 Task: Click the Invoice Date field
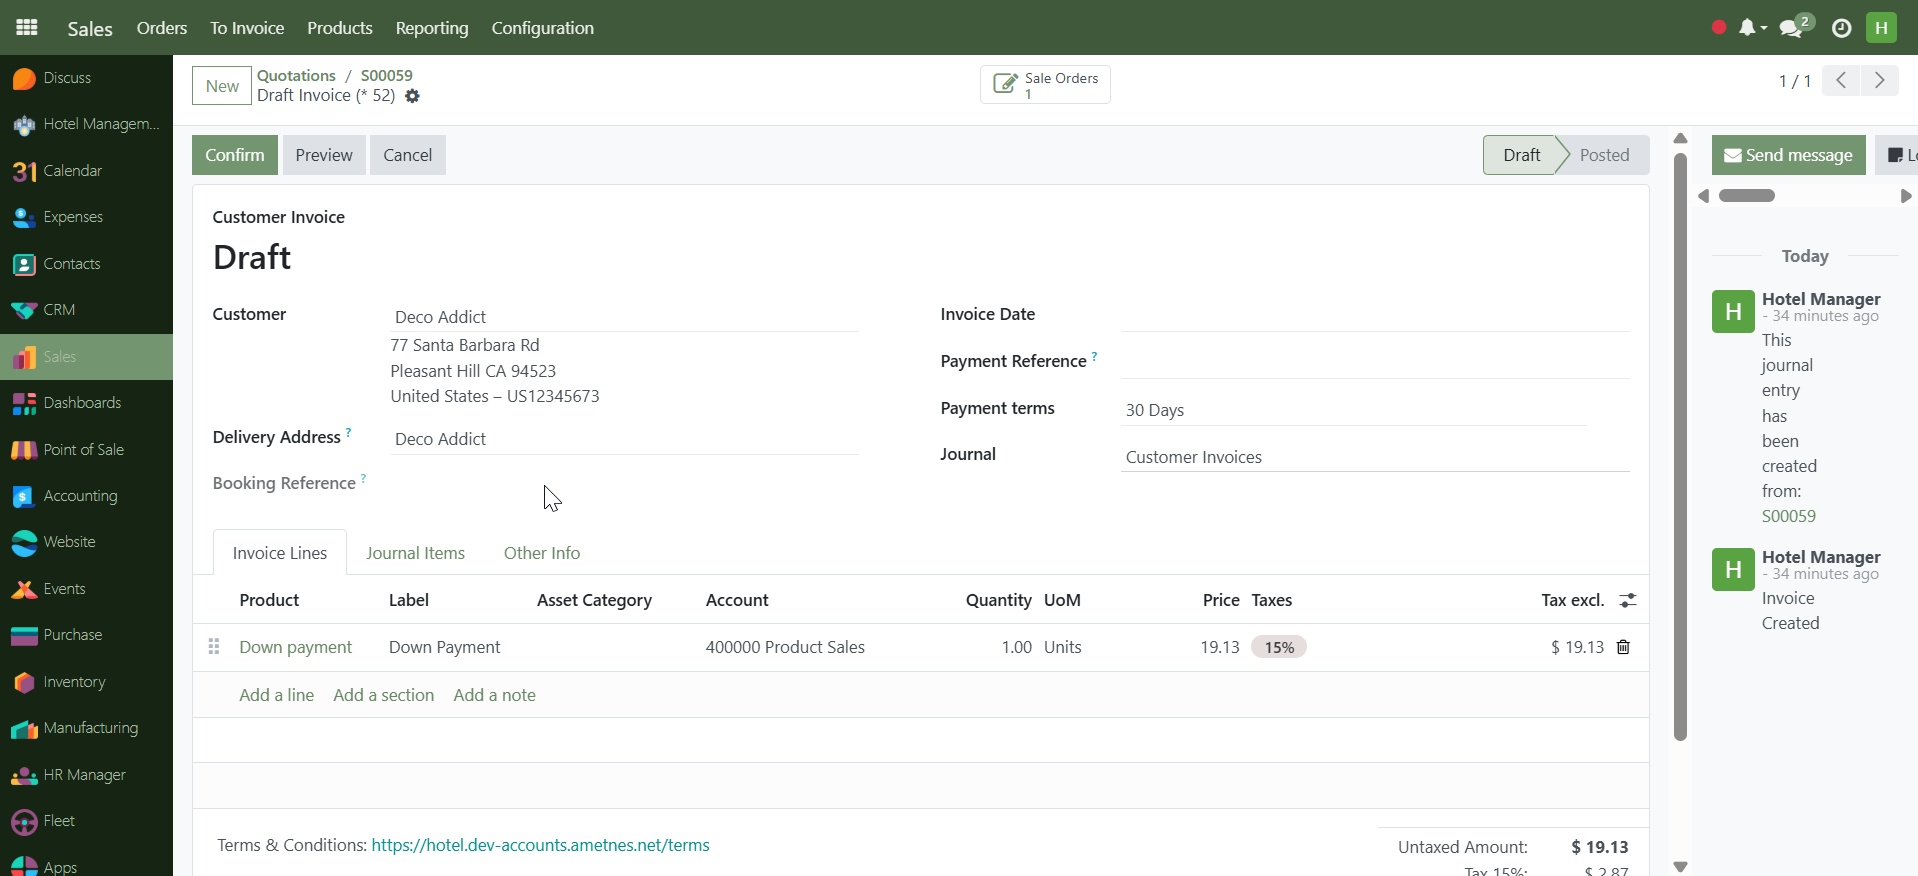click(x=1373, y=314)
